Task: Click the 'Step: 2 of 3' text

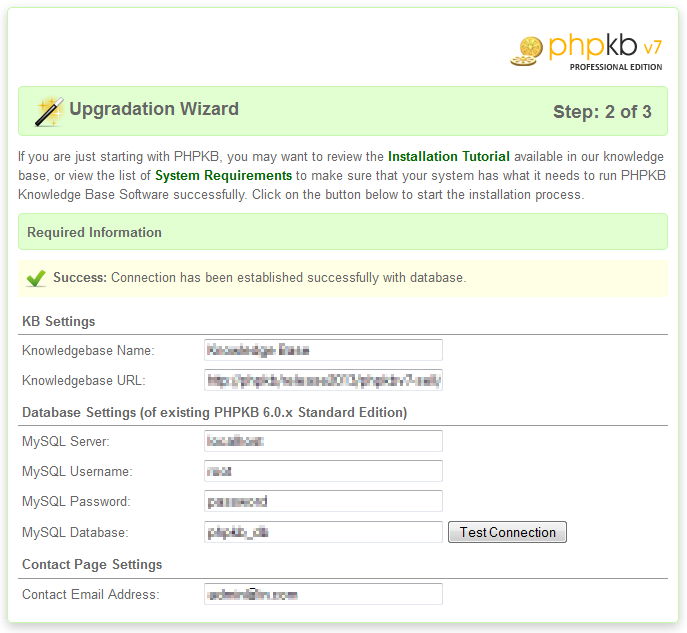Action: (x=602, y=112)
